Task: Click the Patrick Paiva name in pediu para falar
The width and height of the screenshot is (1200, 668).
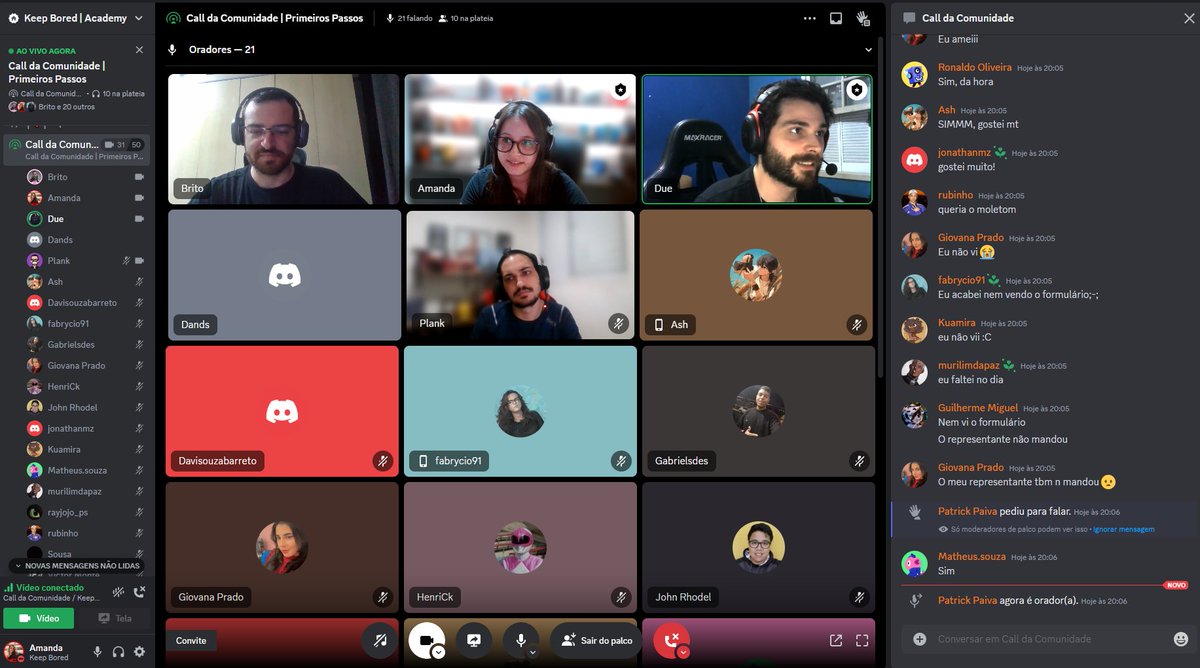Action: 967,511
